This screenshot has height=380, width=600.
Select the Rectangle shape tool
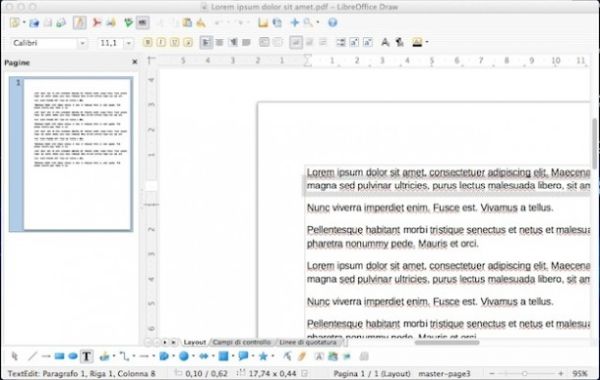(x=59, y=356)
